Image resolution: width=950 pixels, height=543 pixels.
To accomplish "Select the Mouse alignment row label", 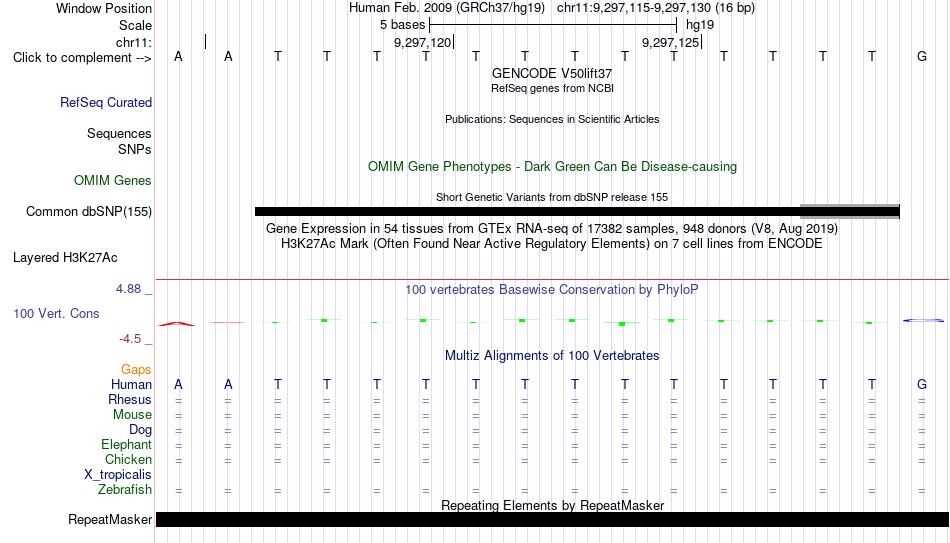I will pyautogui.click(x=132, y=415).
